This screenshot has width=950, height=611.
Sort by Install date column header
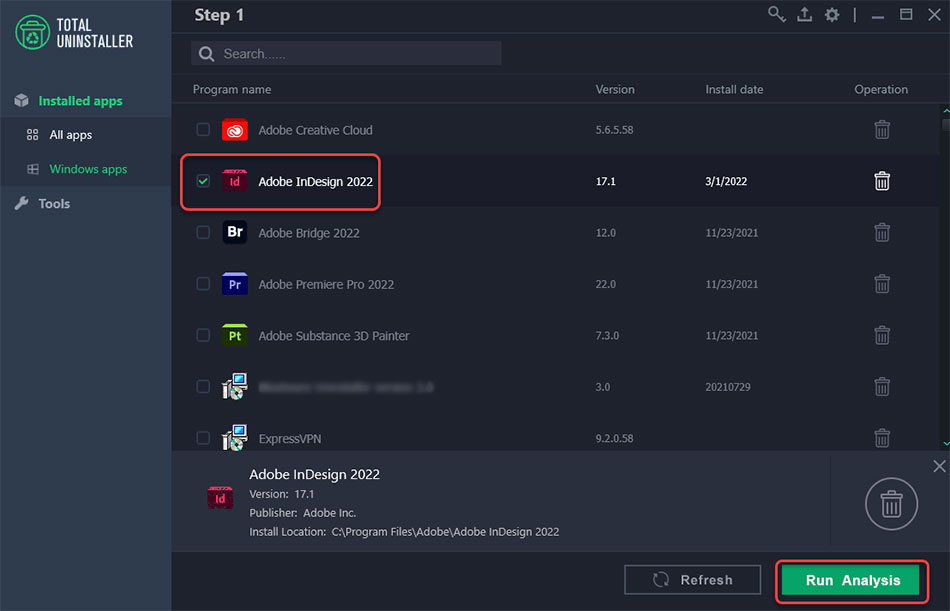tap(734, 89)
